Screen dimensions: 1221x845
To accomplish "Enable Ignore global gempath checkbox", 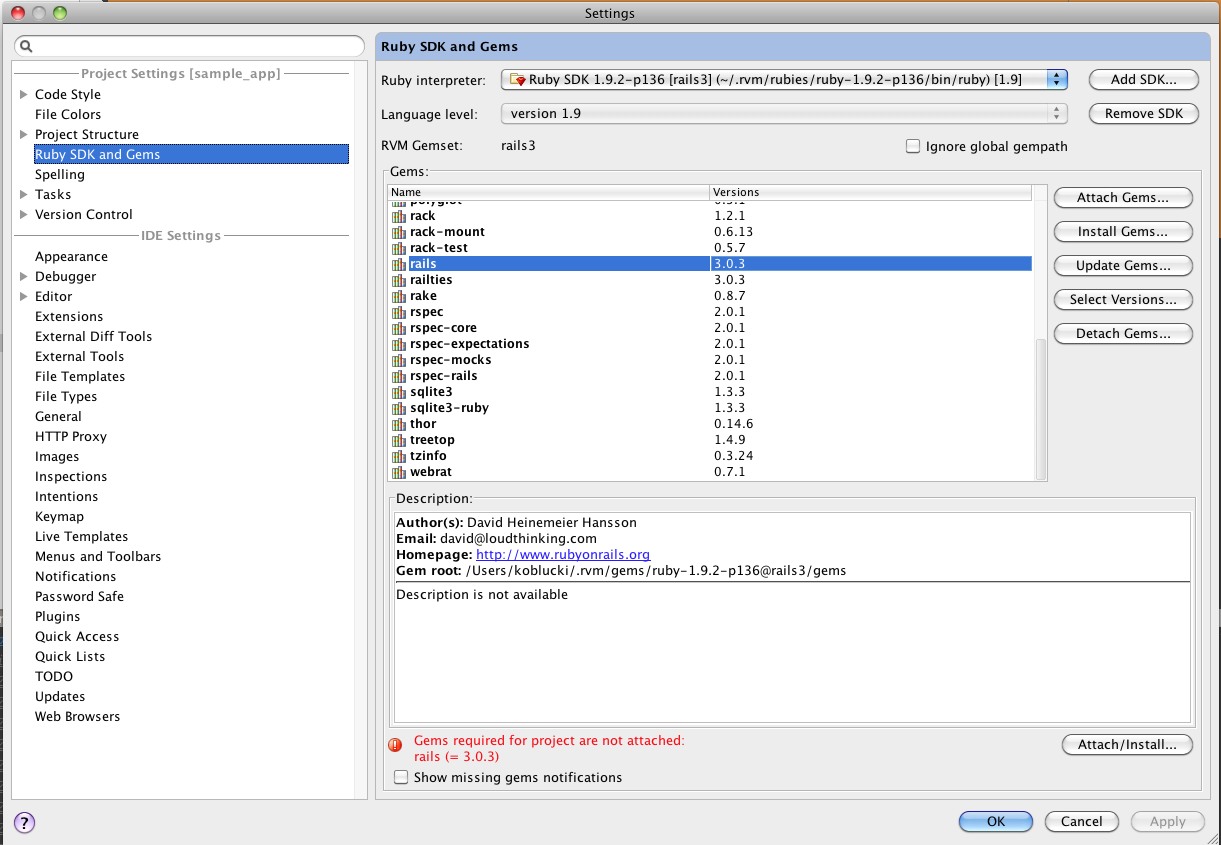I will tap(912, 146).
